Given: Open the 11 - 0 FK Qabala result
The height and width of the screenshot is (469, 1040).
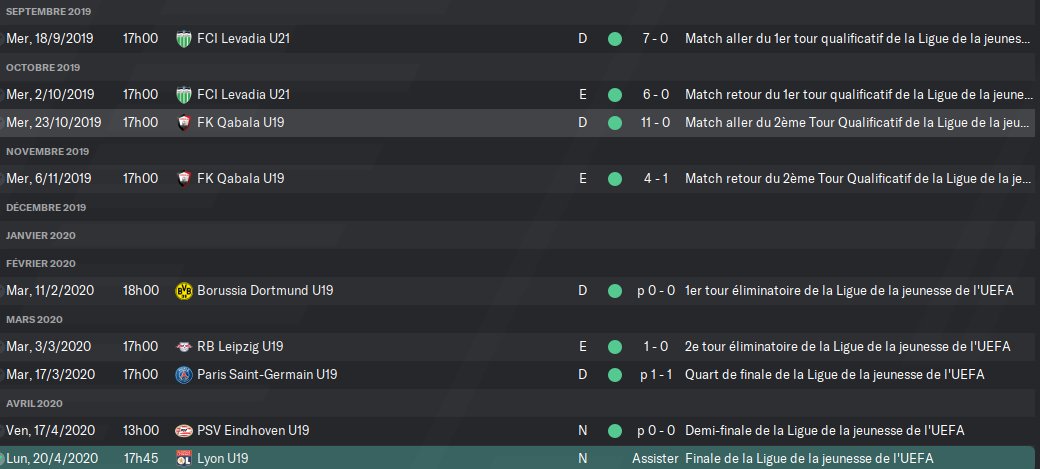Looking at the screenshot, I should point(655,123).
